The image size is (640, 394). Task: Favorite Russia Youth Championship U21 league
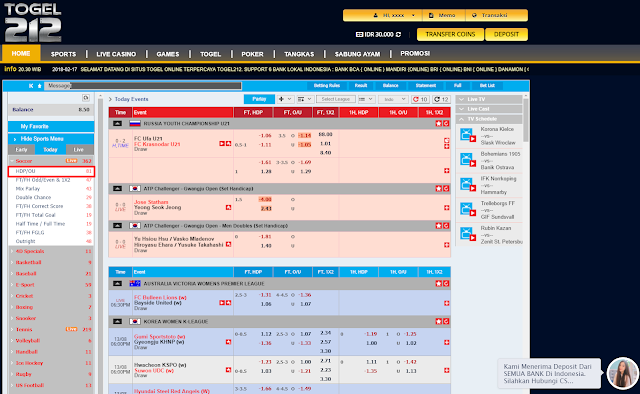point(438,123)
